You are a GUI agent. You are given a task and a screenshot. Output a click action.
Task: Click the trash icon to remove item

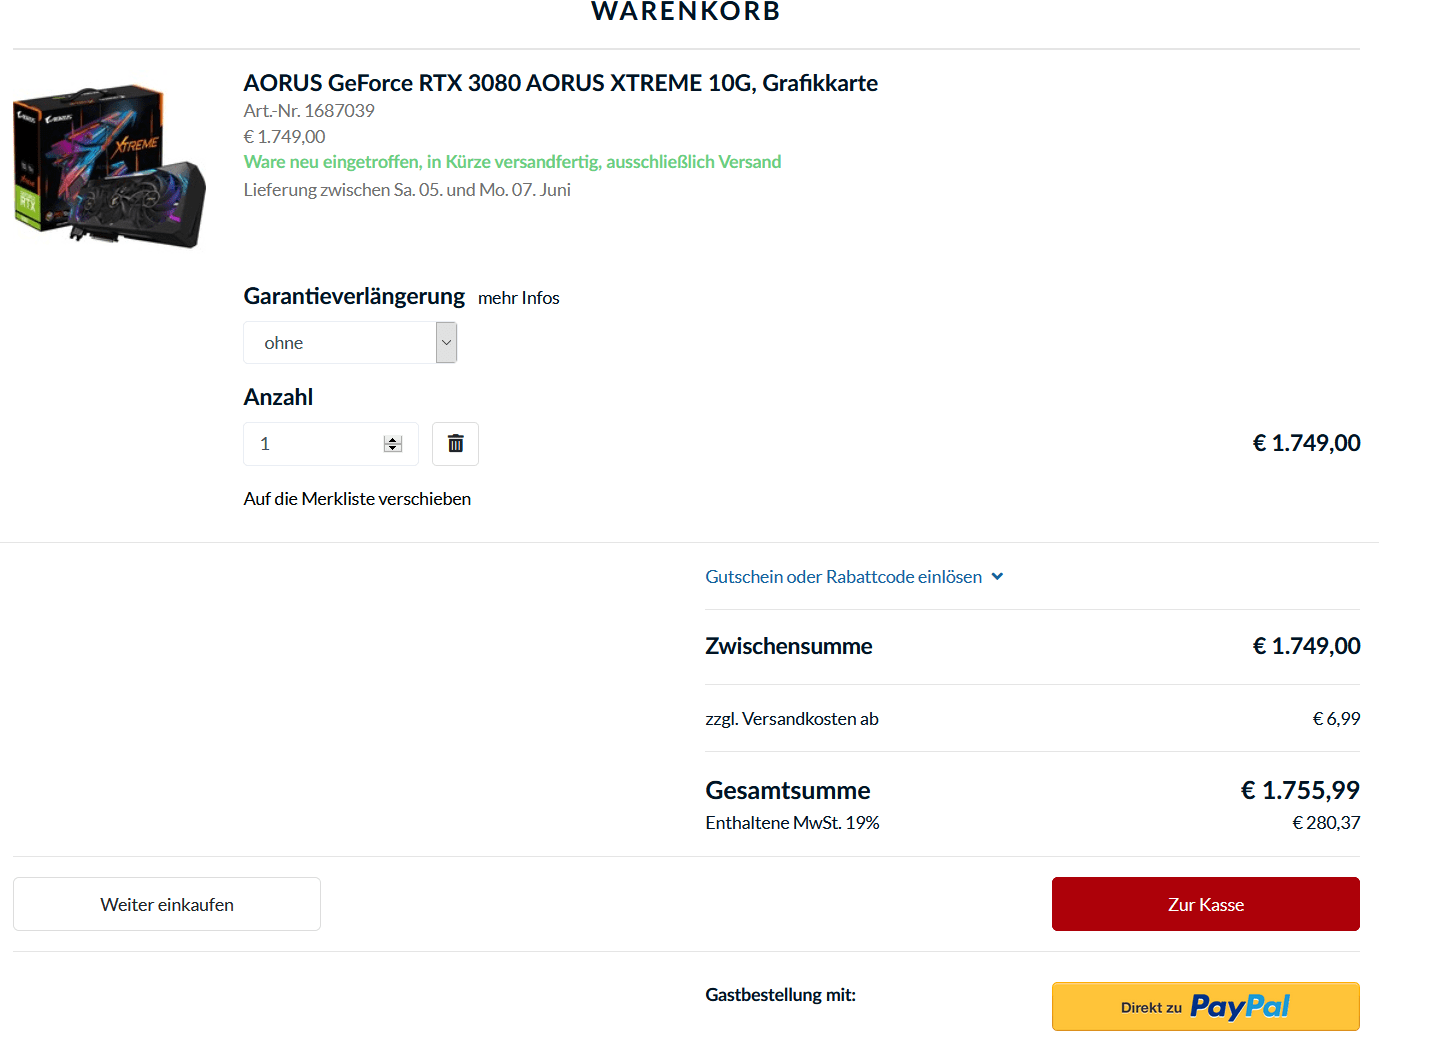click(455, 444)
